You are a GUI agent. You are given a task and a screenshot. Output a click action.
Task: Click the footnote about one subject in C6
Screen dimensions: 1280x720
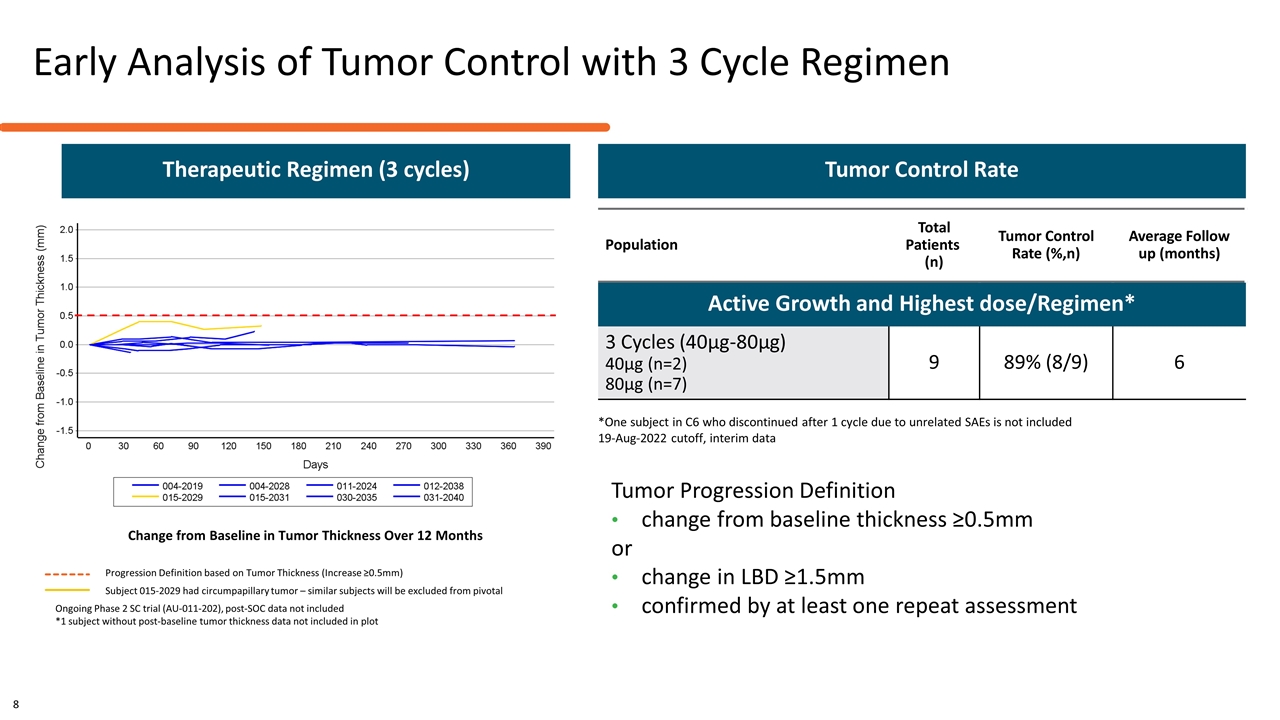point(835,422)
